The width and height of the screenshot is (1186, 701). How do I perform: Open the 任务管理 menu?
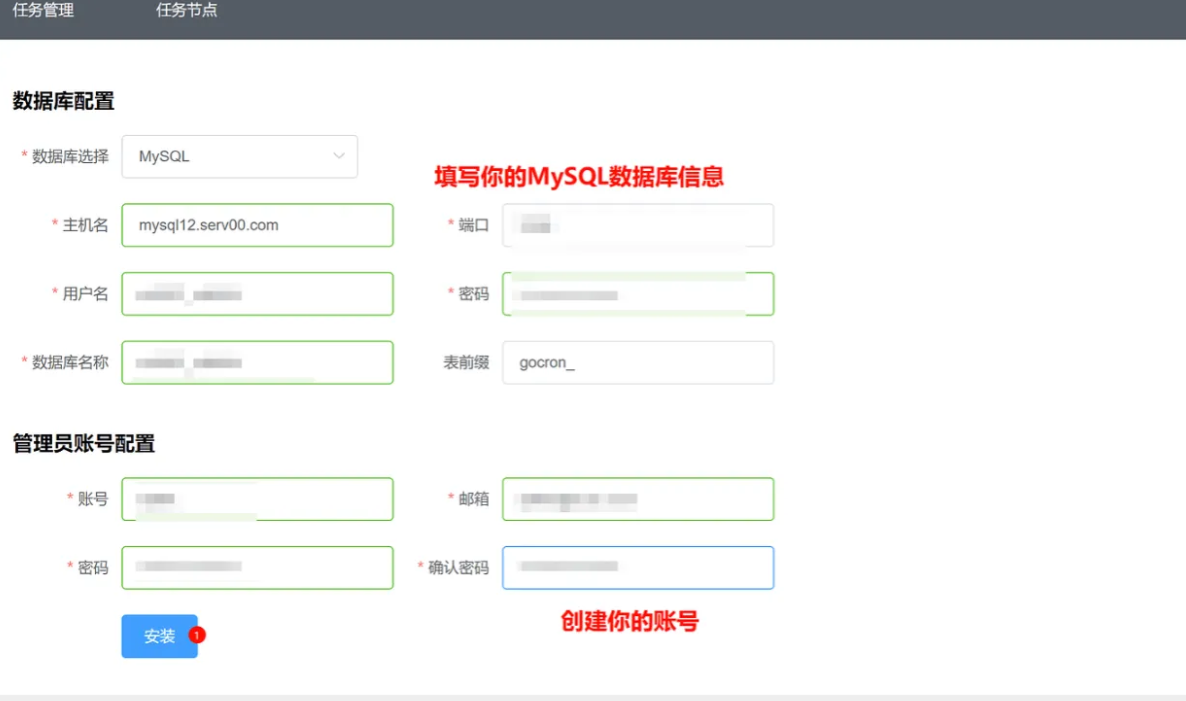(43, 11)
